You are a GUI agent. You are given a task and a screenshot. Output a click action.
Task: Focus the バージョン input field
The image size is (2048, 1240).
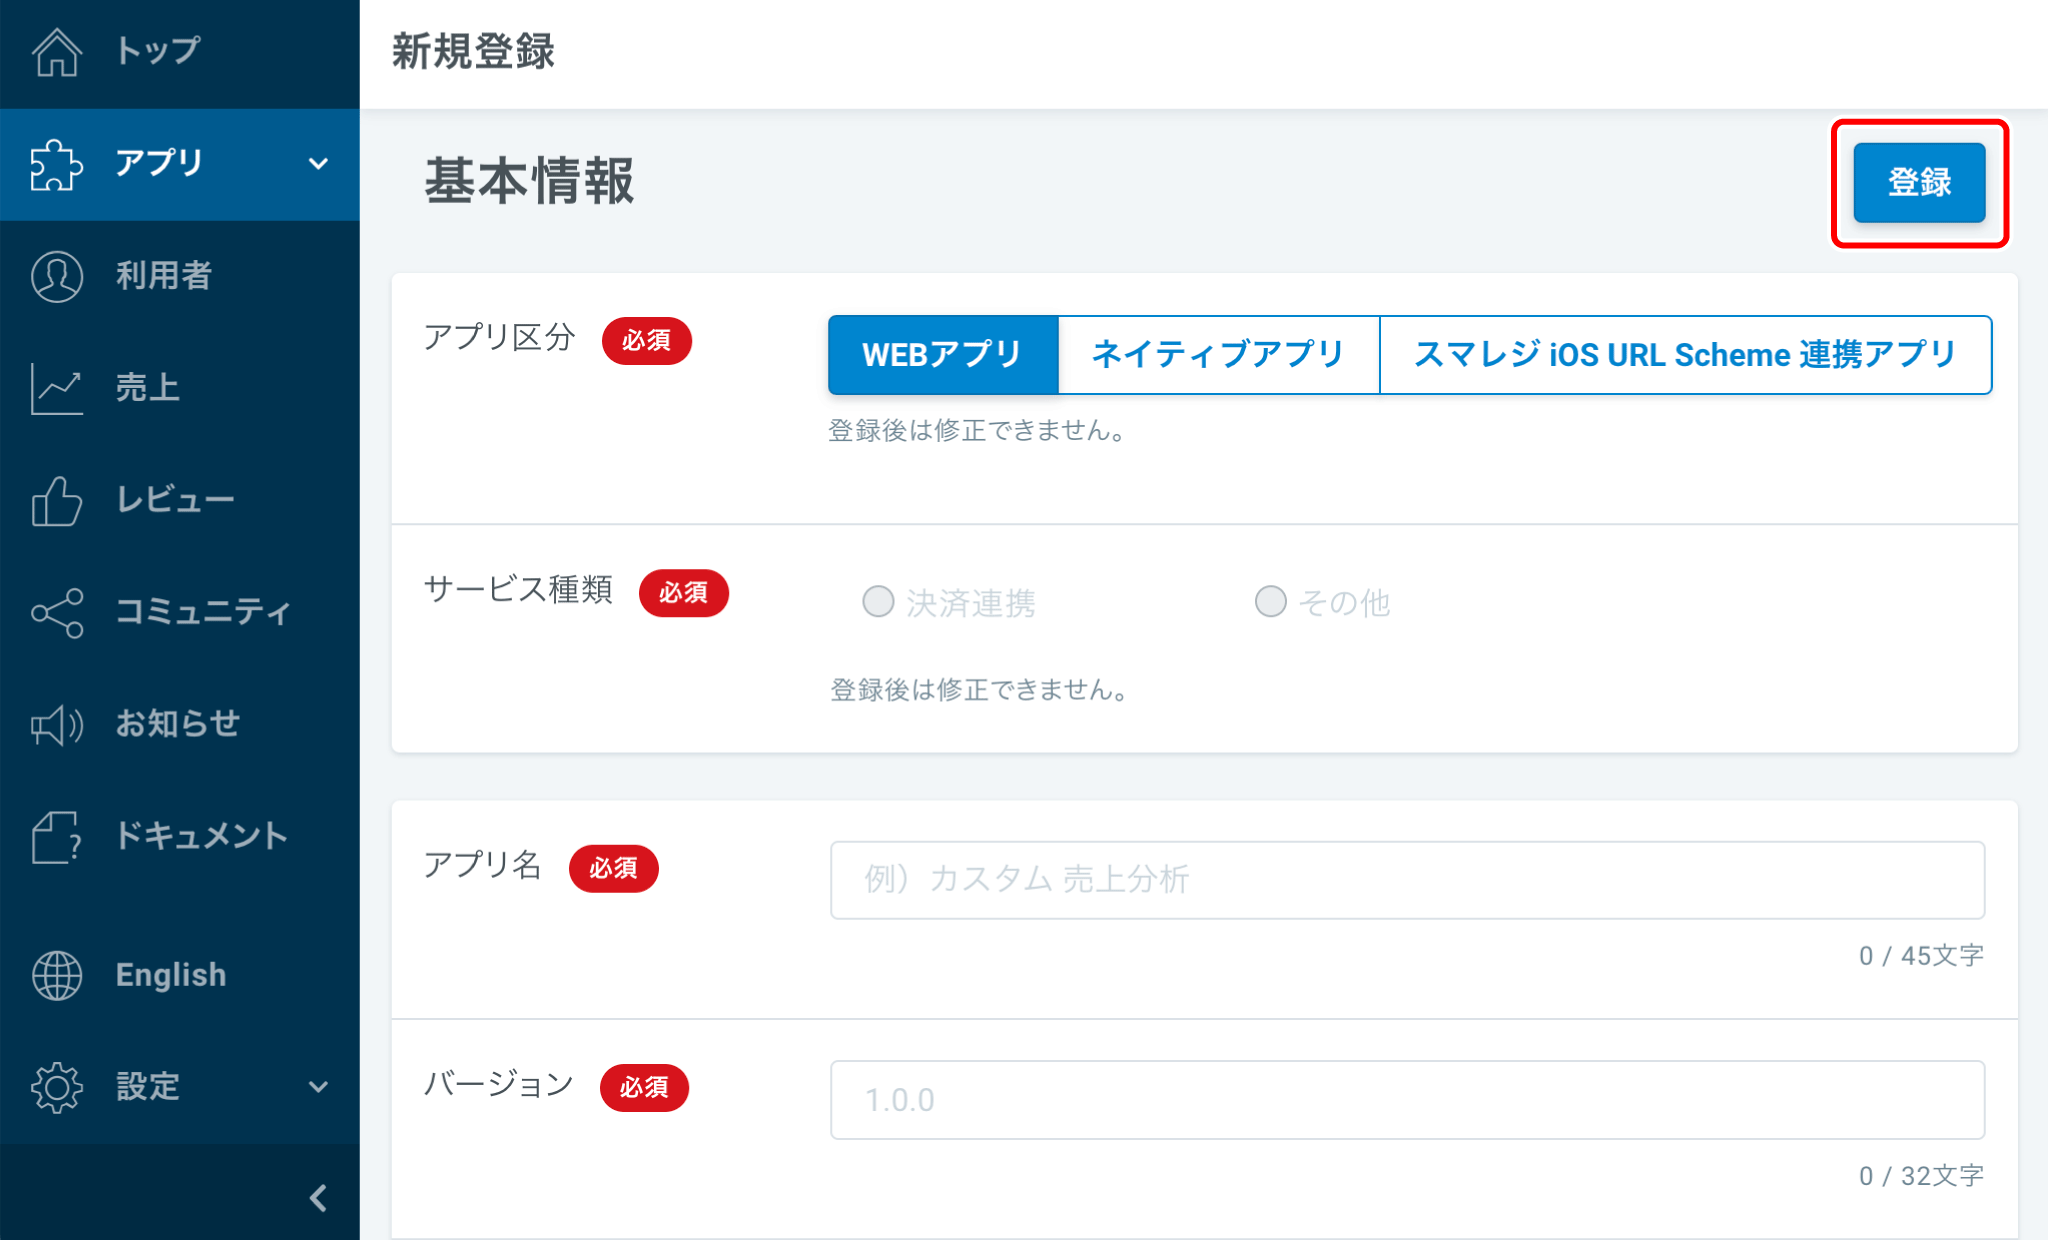pyautogui.click(x=1406, y=1100)
